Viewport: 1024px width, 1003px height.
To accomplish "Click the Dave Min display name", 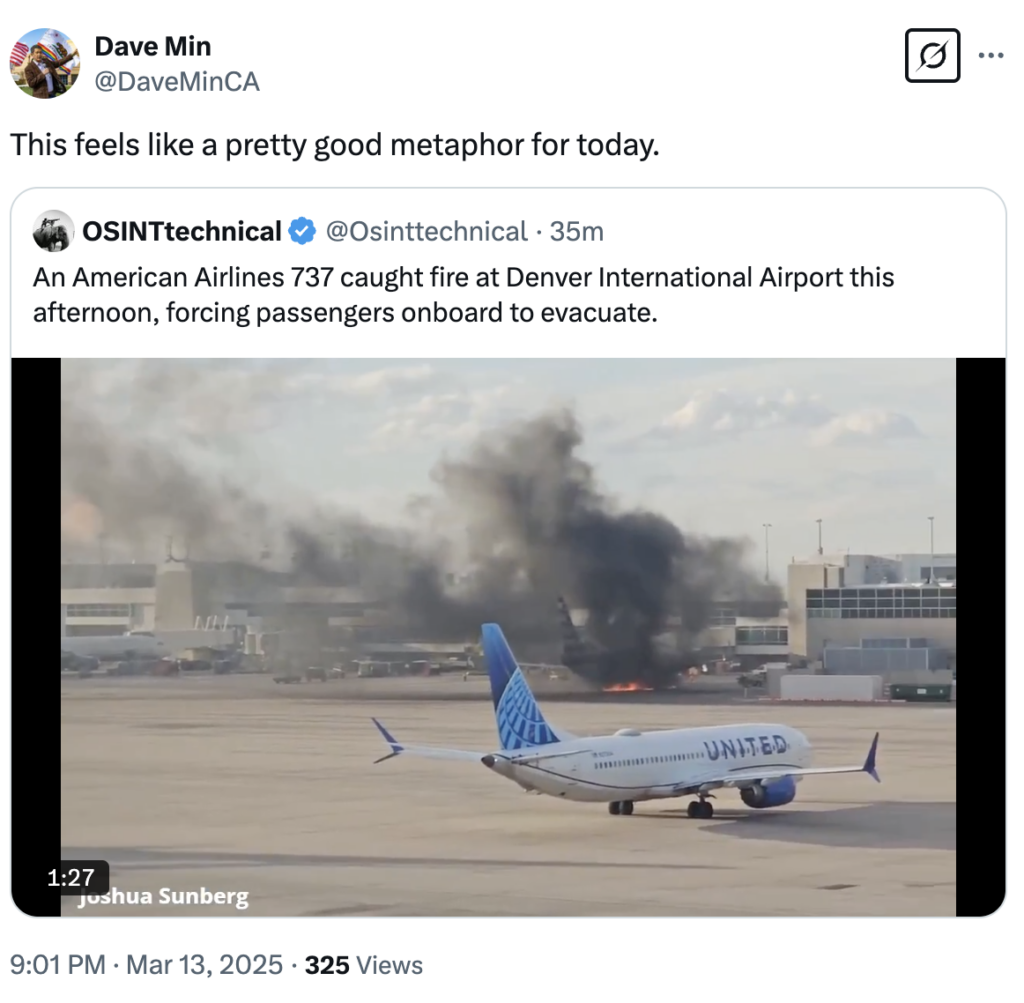I will point(153,46).
